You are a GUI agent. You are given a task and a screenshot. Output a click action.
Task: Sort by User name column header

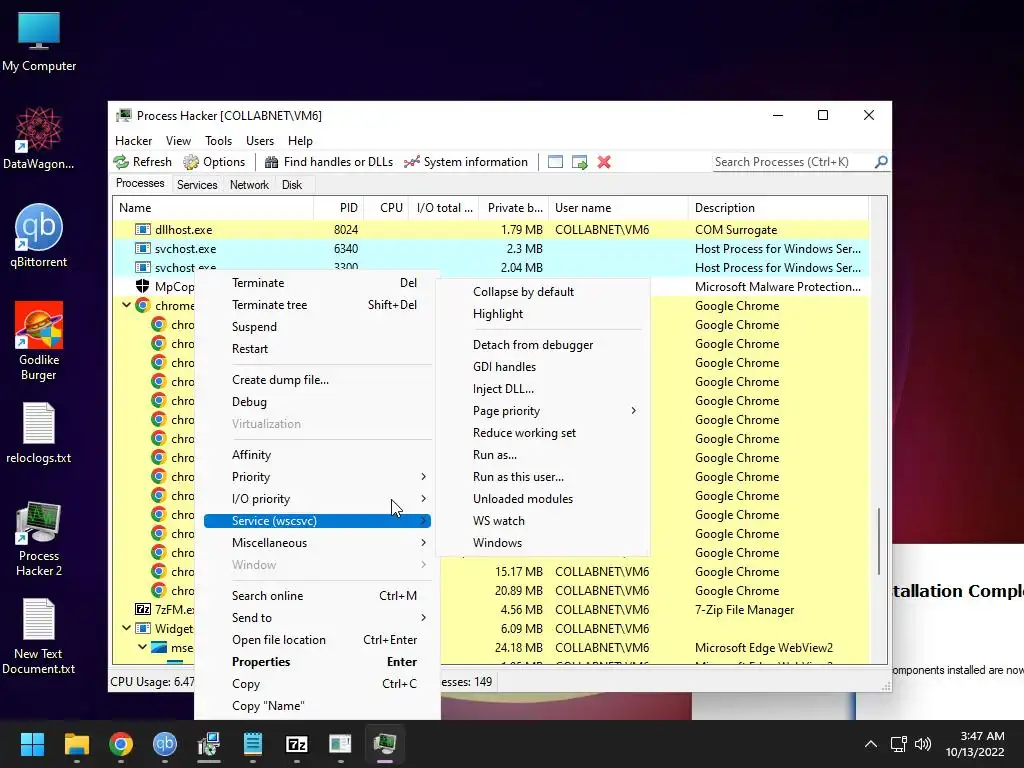[x=618, y=208]
